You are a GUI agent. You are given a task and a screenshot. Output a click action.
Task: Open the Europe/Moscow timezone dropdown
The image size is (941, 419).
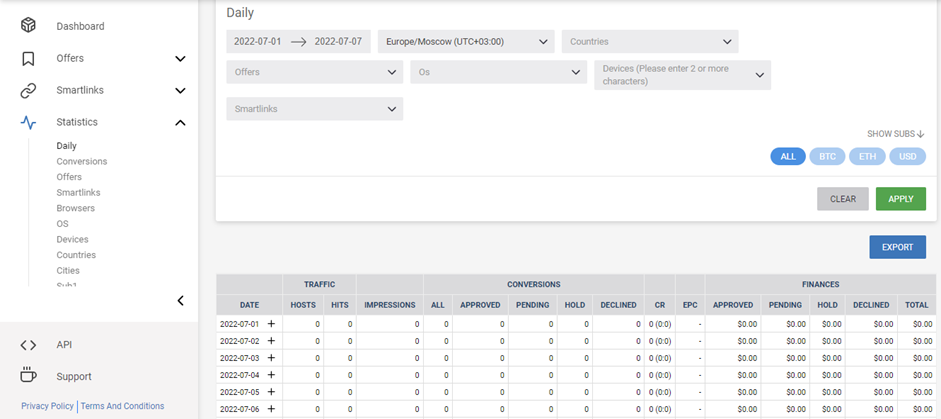465,42
